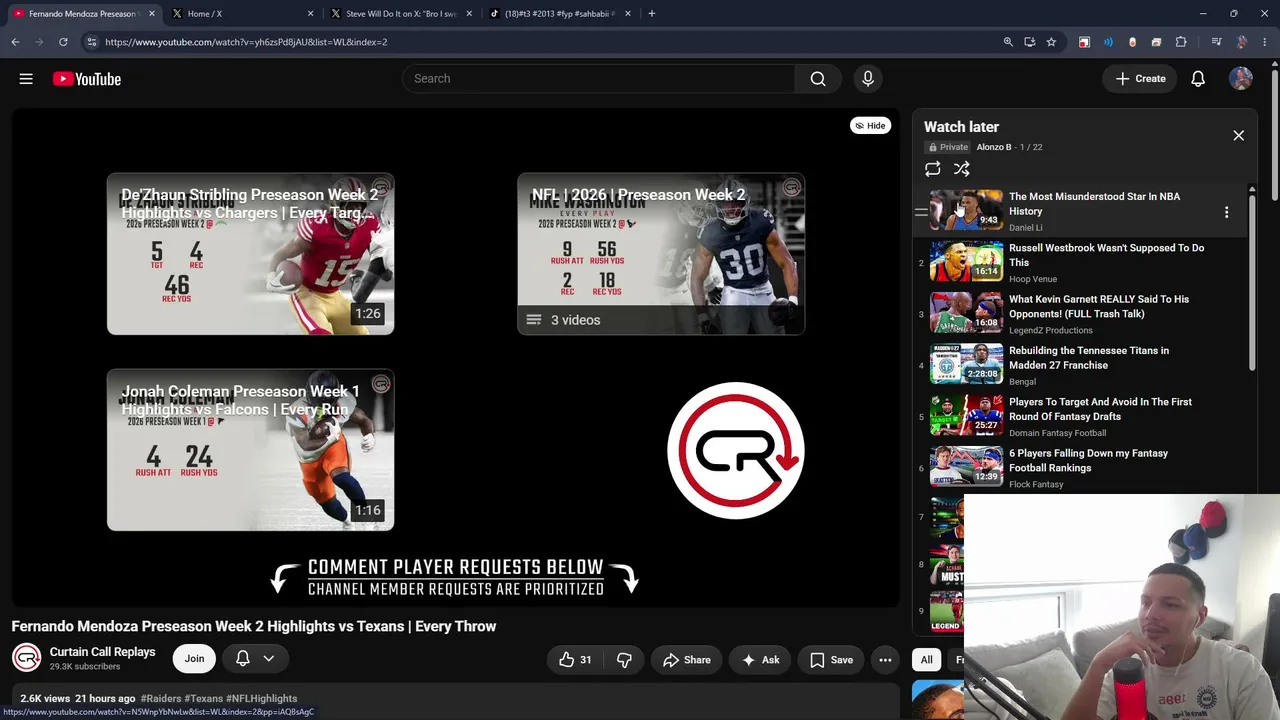This screenshot has width=1280, height=720.
Task: Open Alonzo B playlist owner link
Action: tap(994, 147)
